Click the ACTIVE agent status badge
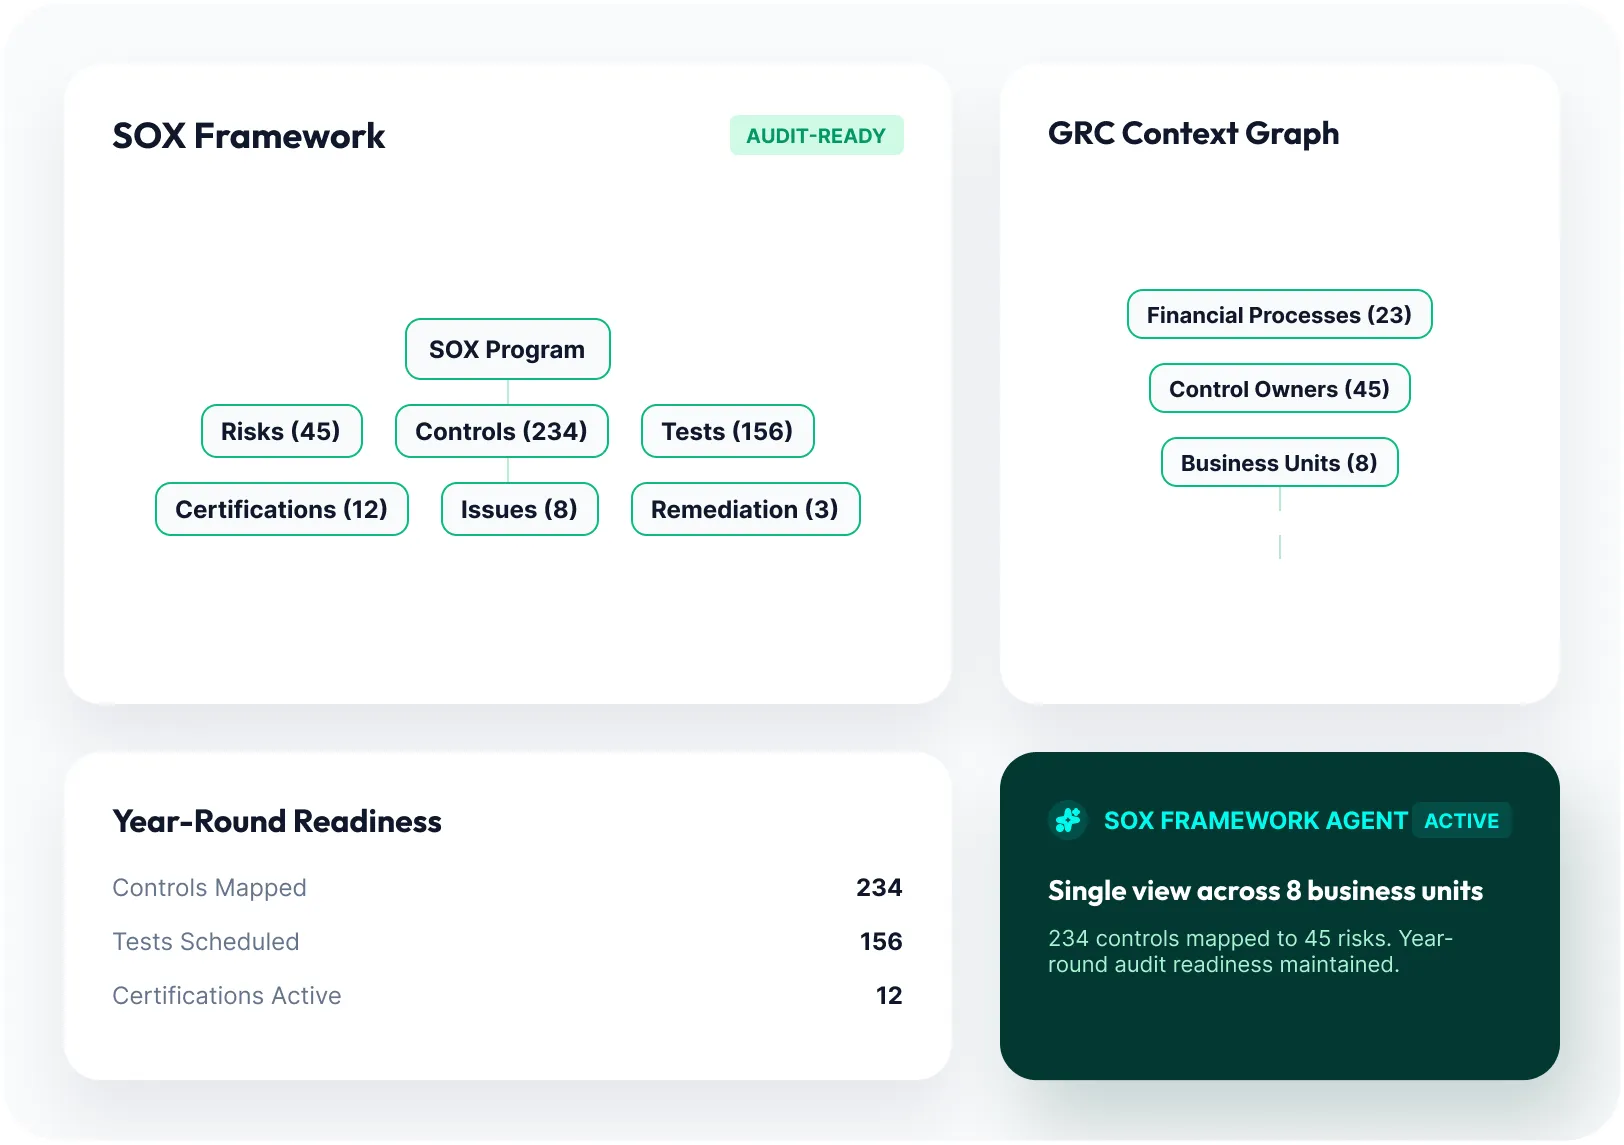 click(x=1462, y=820)
